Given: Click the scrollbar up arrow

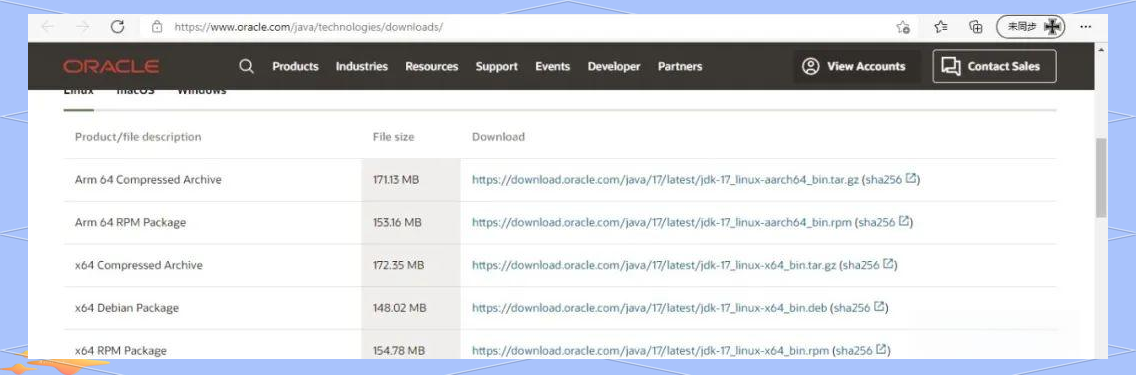Looking at the screenshot, I should (1101, 50).
